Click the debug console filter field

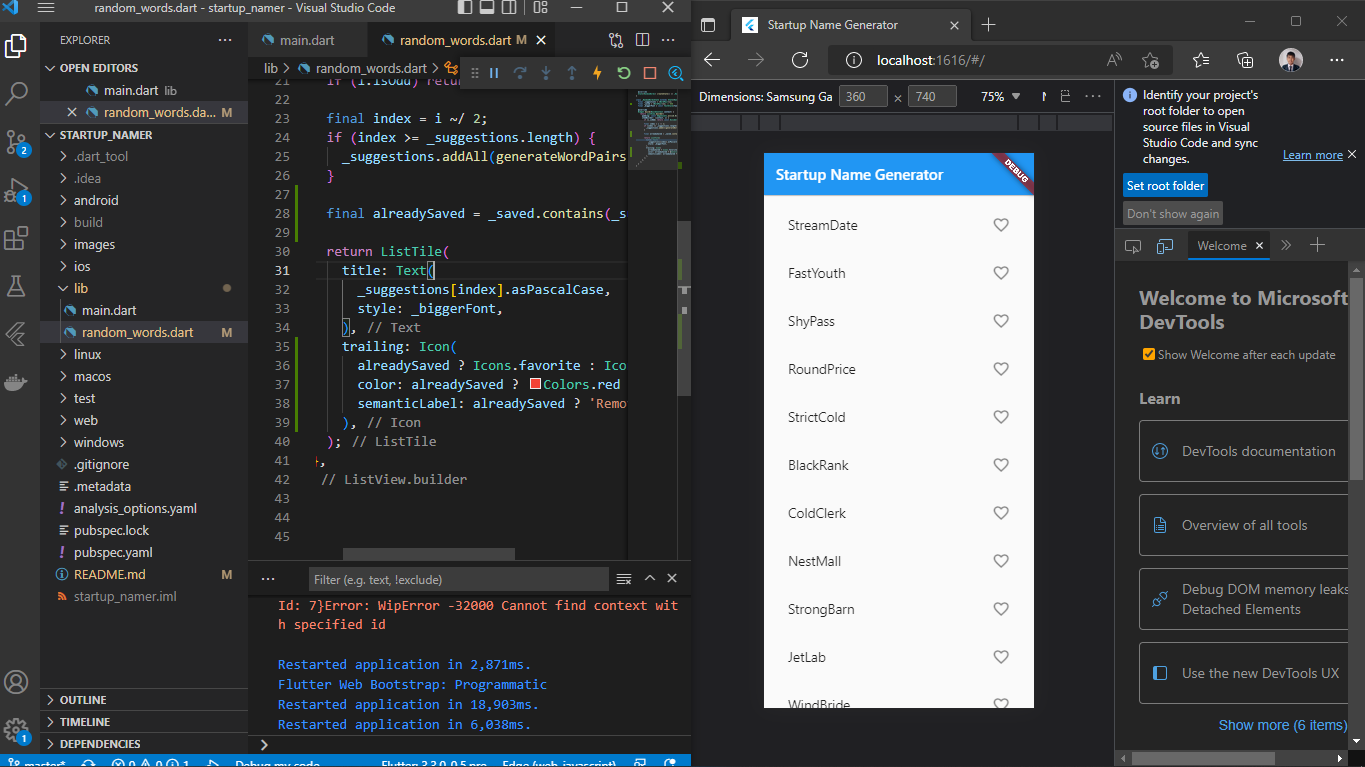[458, 579]
